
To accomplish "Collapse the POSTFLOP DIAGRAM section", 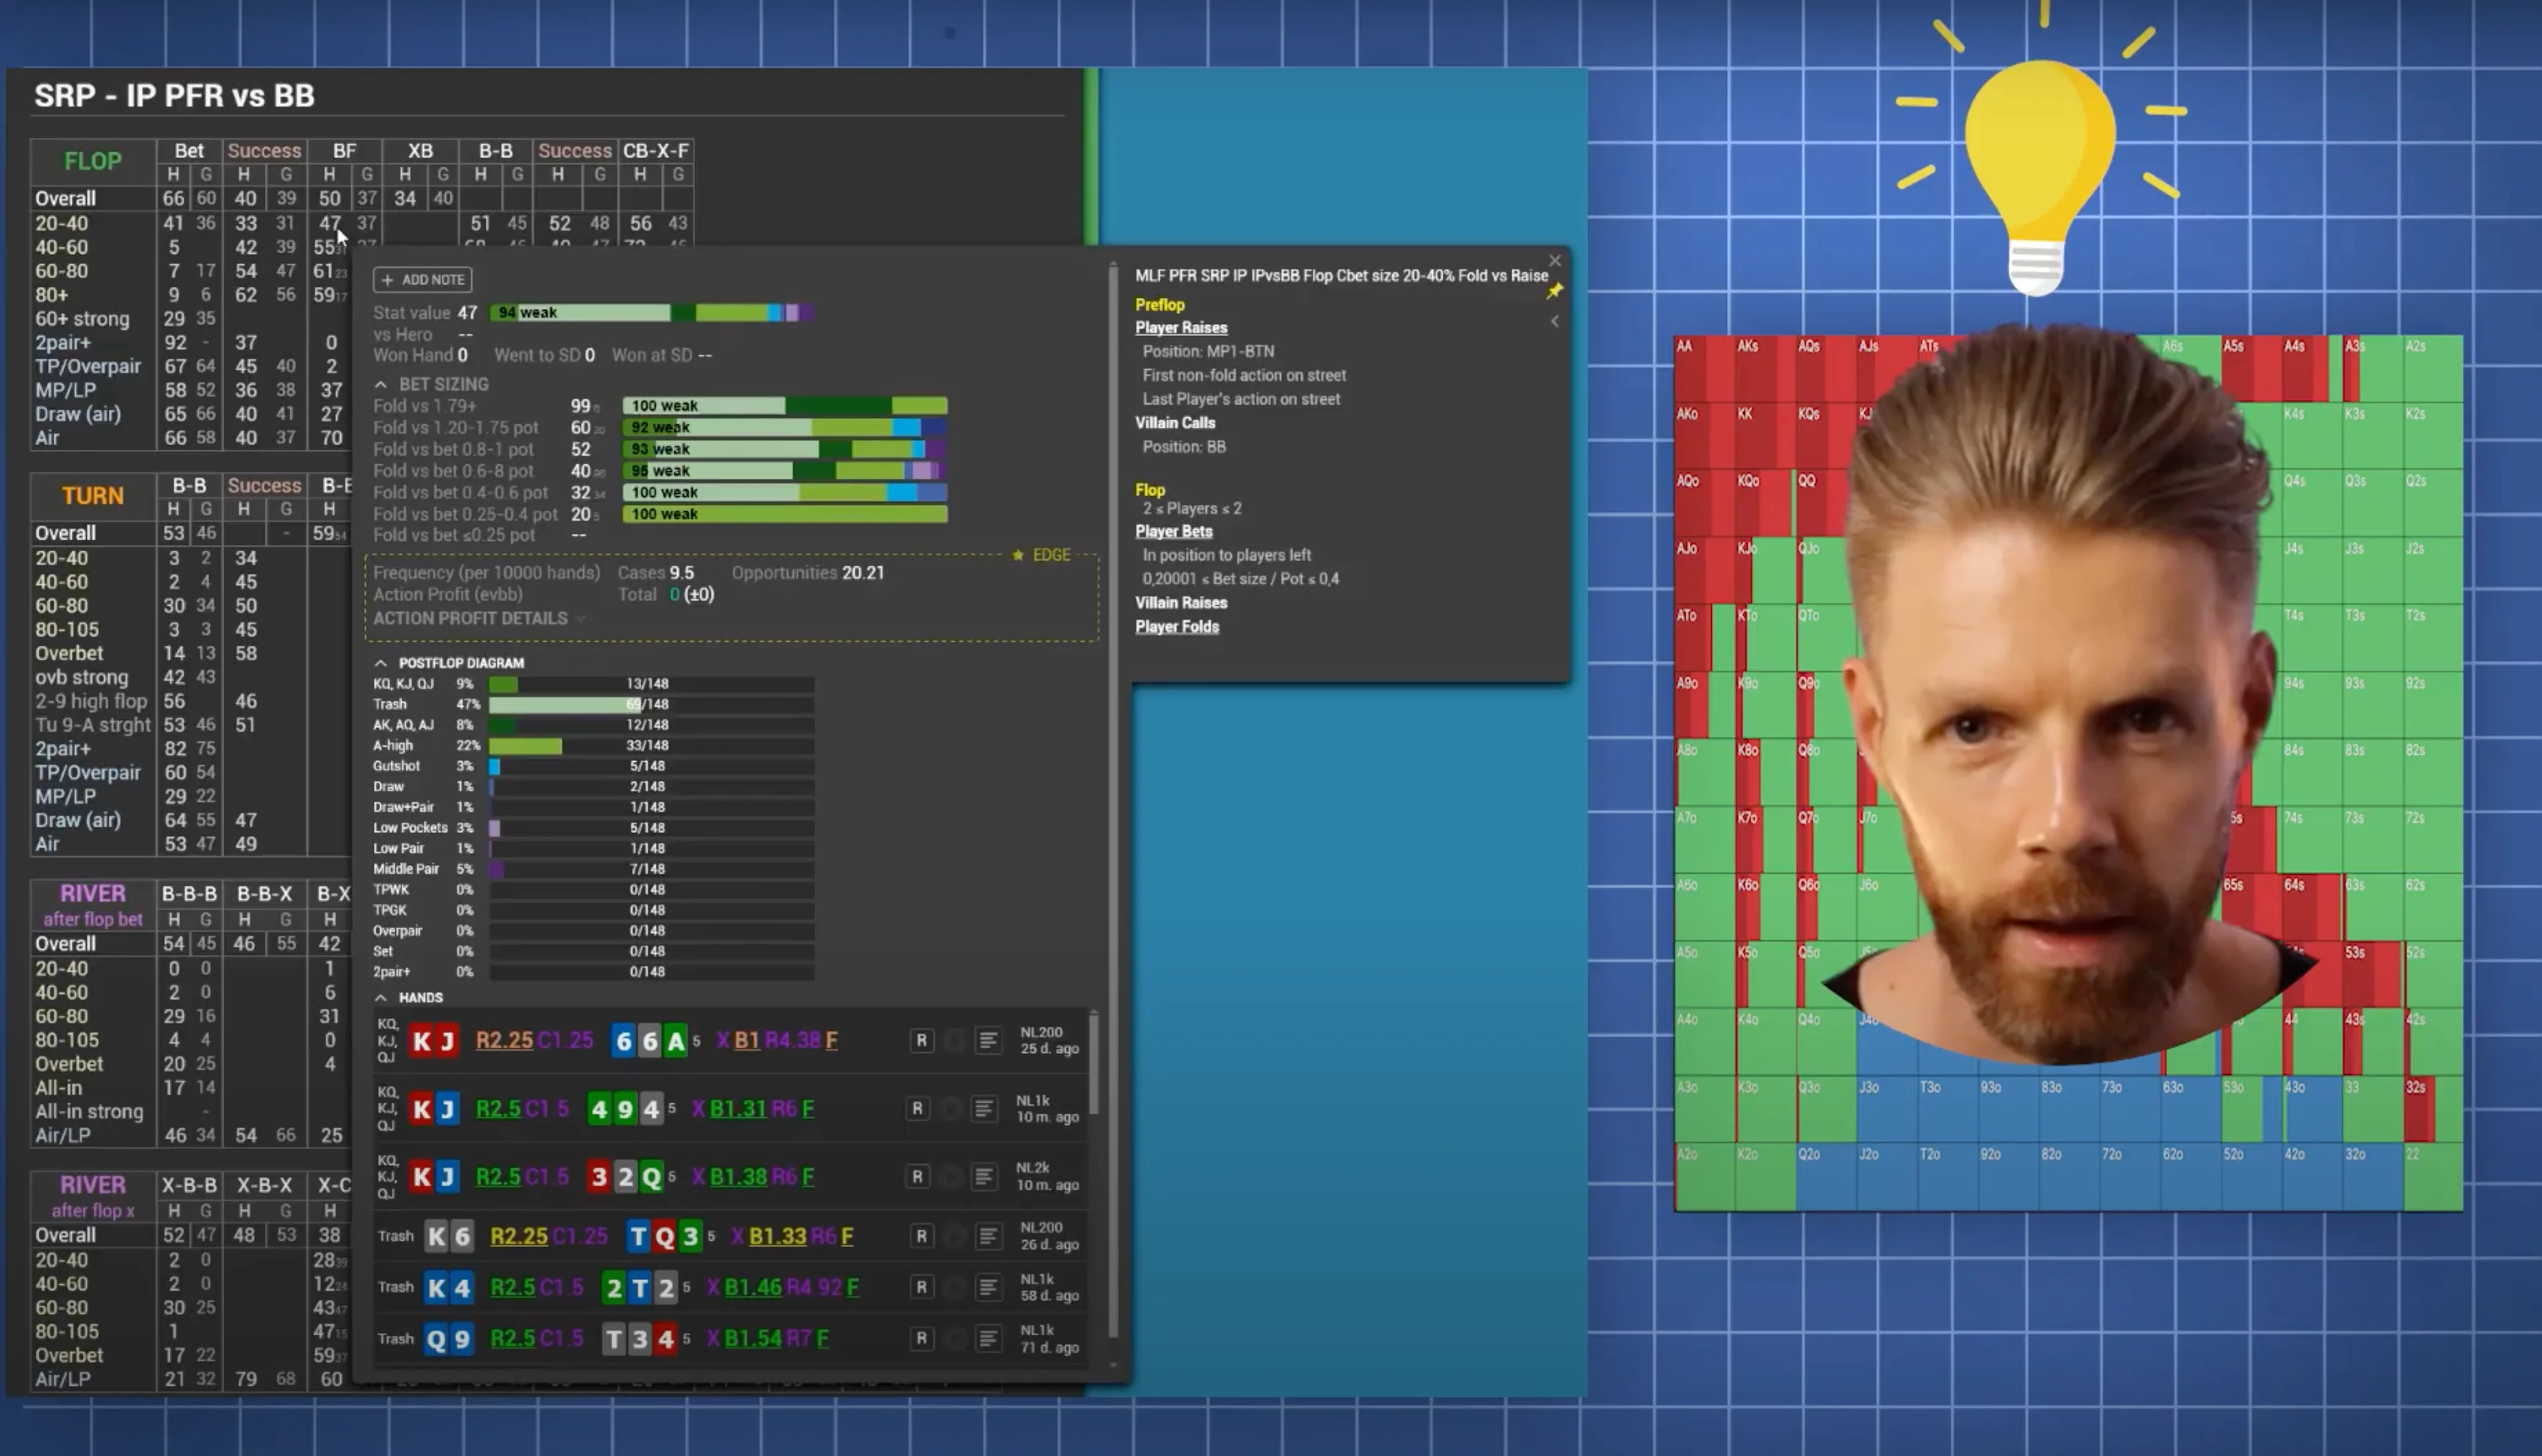I will [x=381, y=663].
